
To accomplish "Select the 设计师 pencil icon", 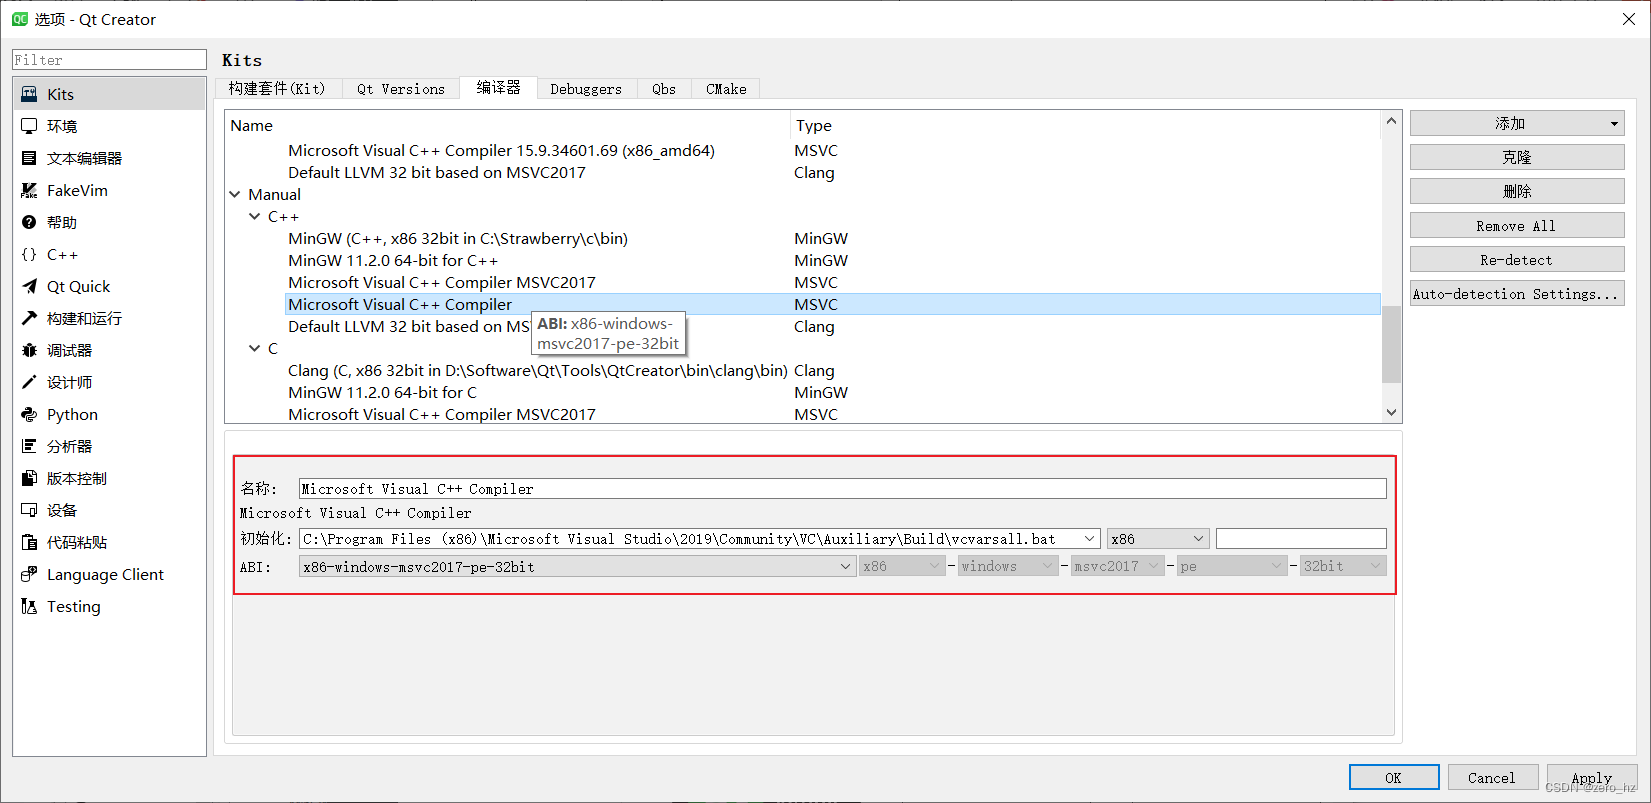I will coord(29,382).
